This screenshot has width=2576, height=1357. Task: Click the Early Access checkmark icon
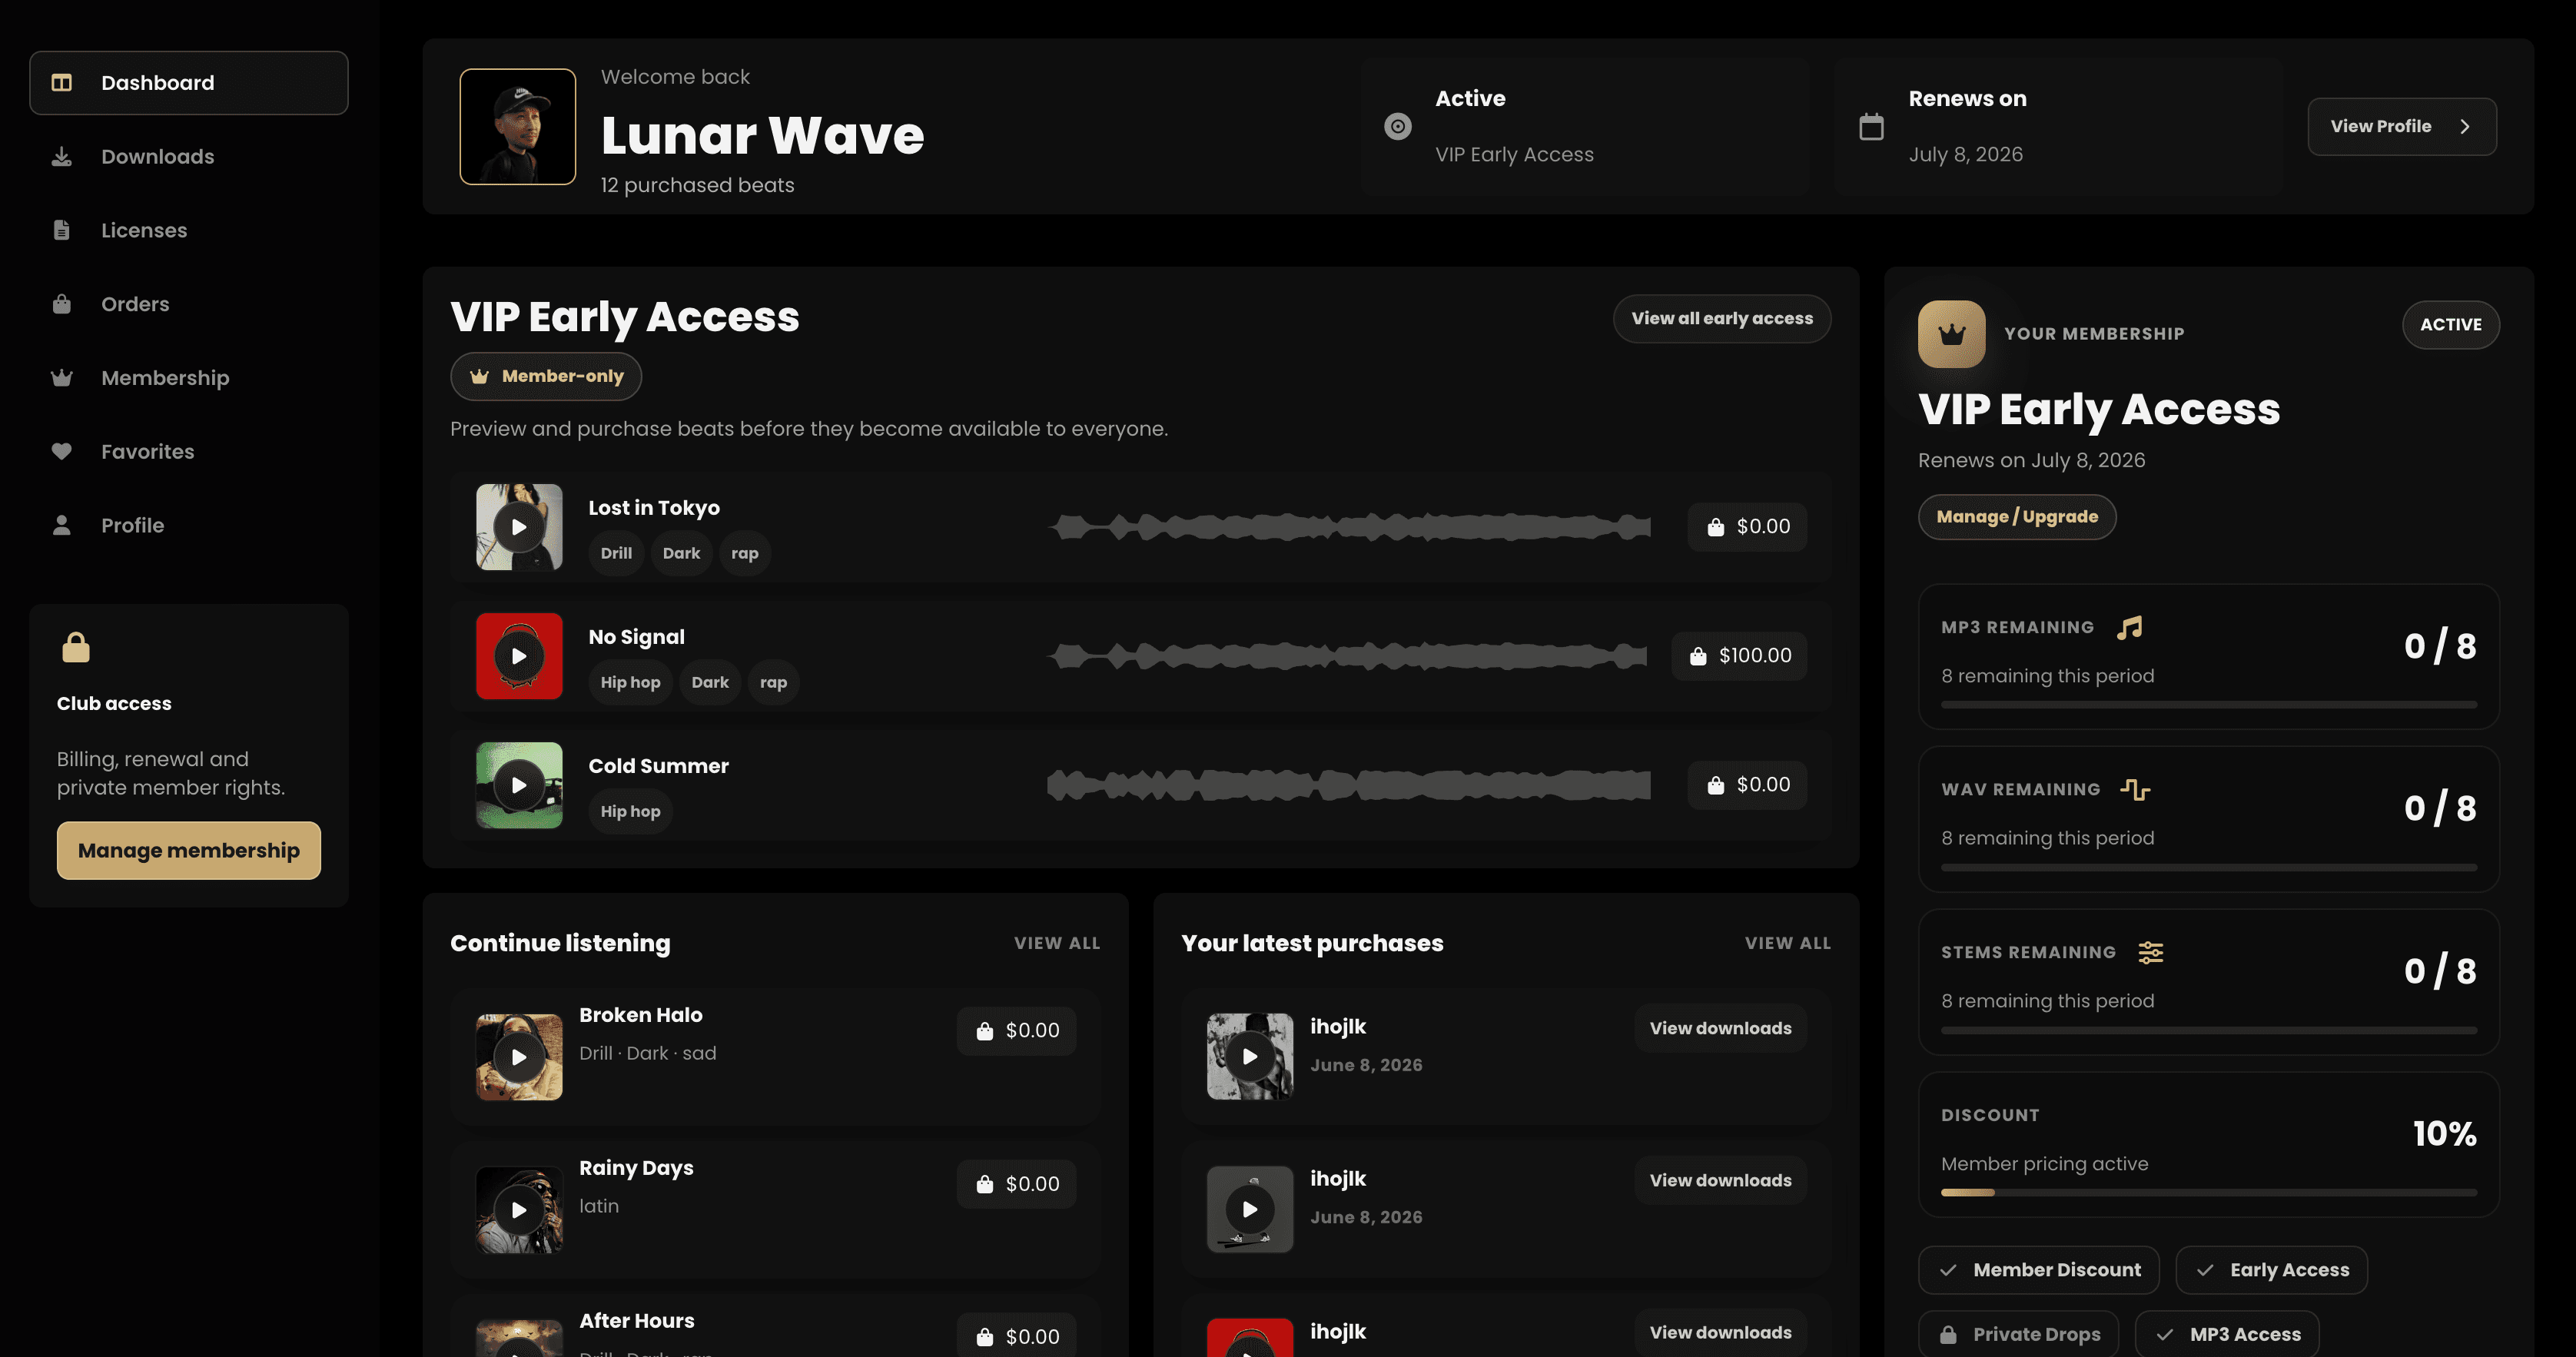(2205, 1270)
